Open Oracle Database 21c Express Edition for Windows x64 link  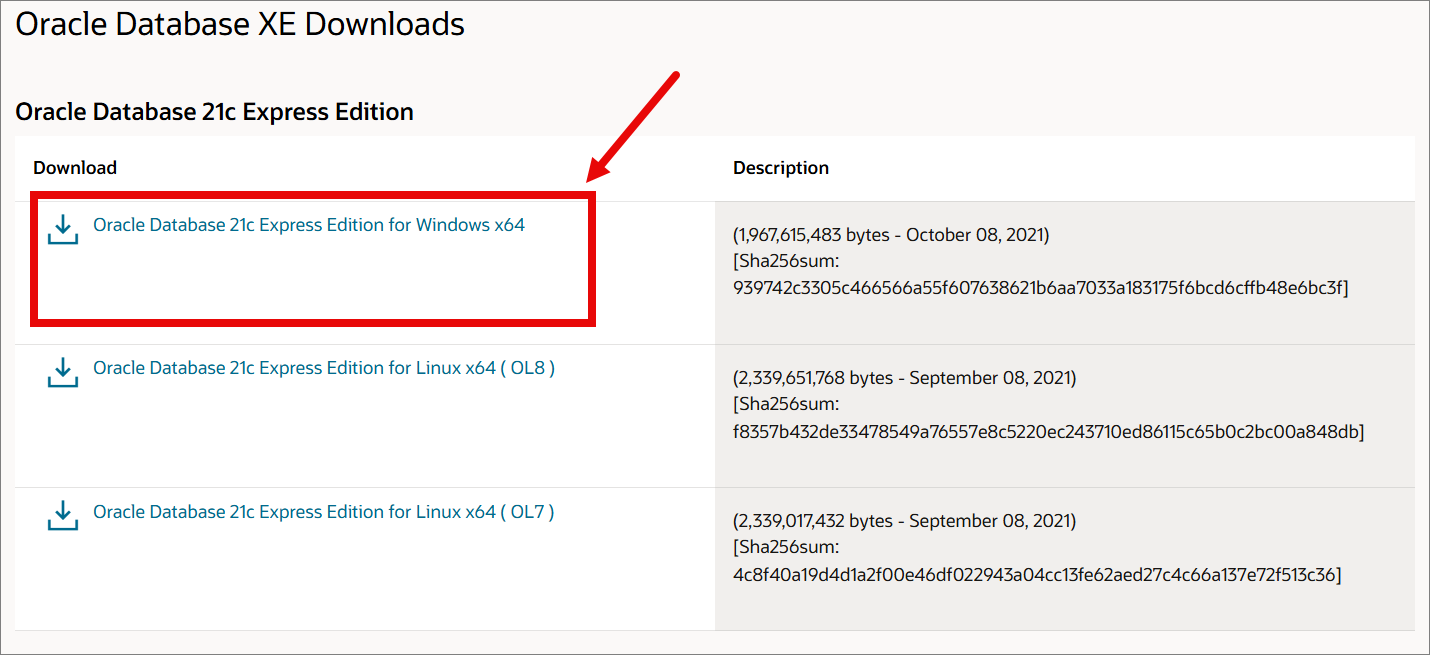coord(309,225)
